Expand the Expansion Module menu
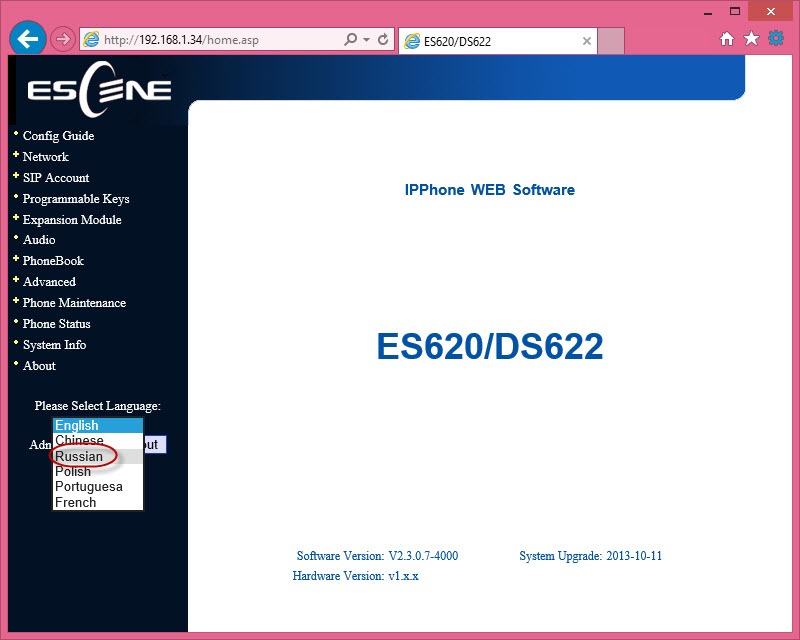Screen dimensions: 800x640 (72, 219)
